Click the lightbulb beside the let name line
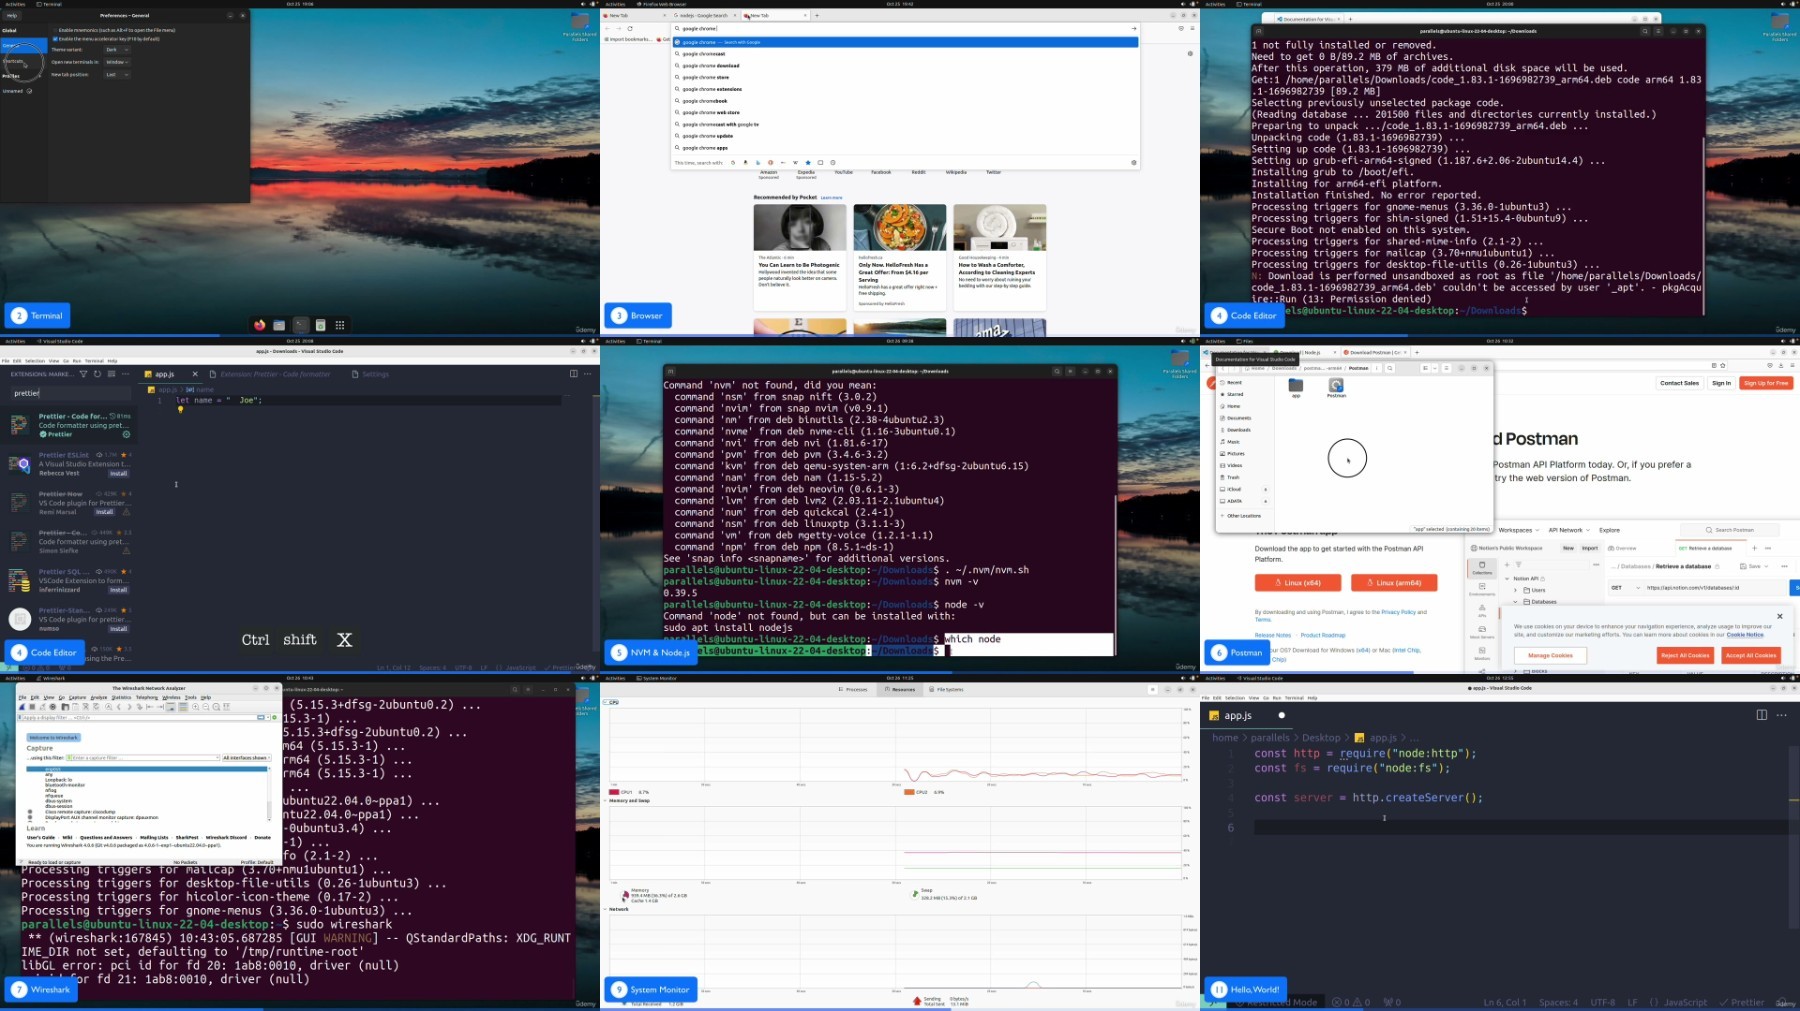Viewport: 1800px width, 1011px height. tap(180, 410)
